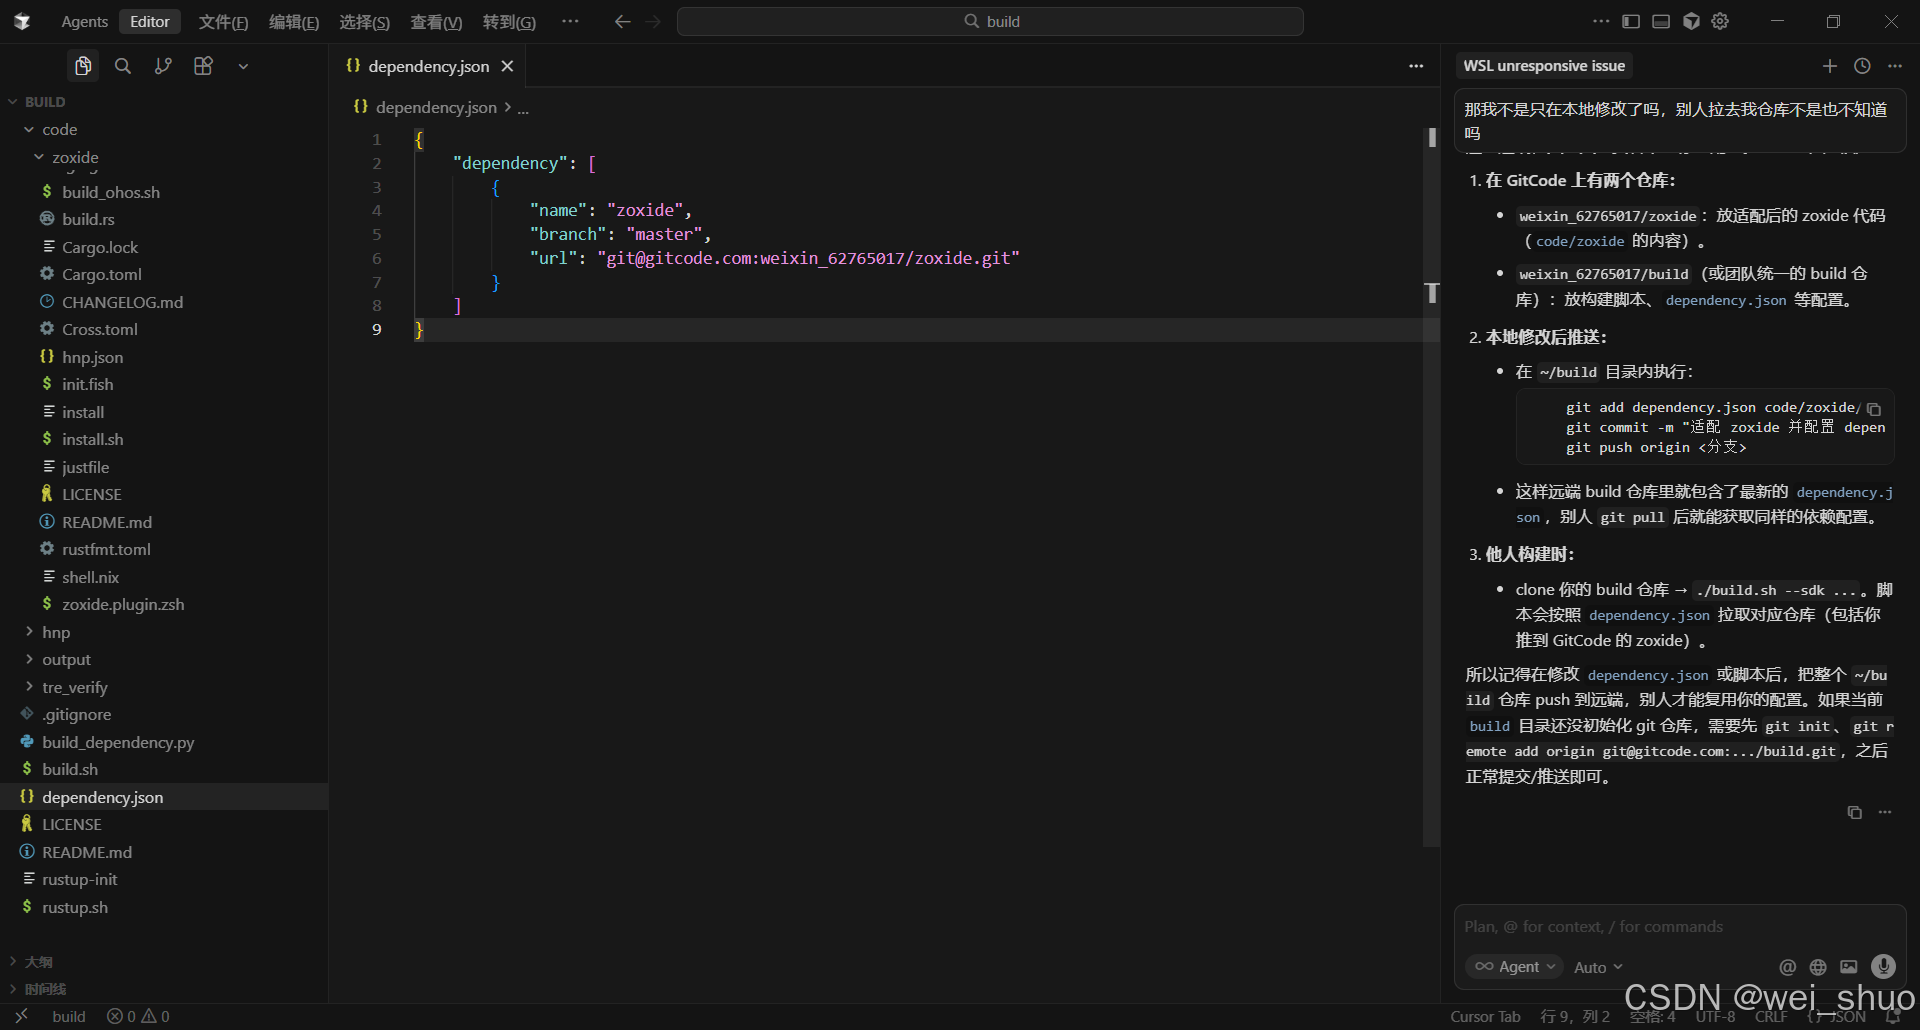Viewport: 1920px width, 1030px height.
Task: Start a new chat with plus icon
Action: click(x=1830, y=66)
